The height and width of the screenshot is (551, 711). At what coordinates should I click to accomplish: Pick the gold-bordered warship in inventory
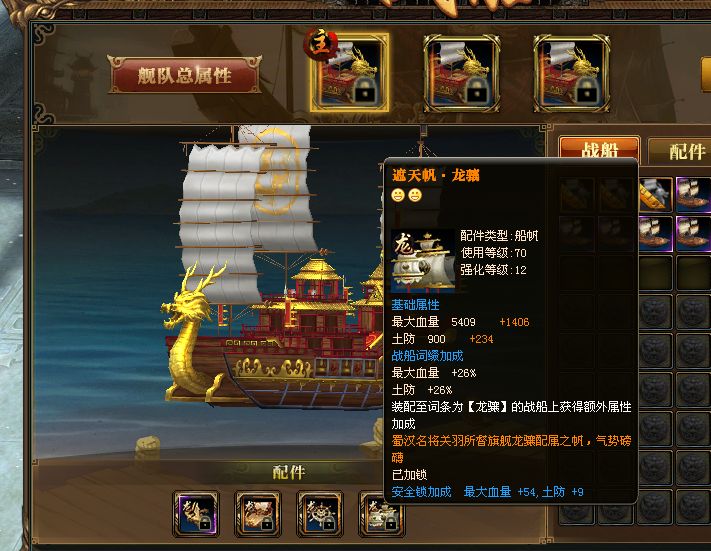point(655,194)
